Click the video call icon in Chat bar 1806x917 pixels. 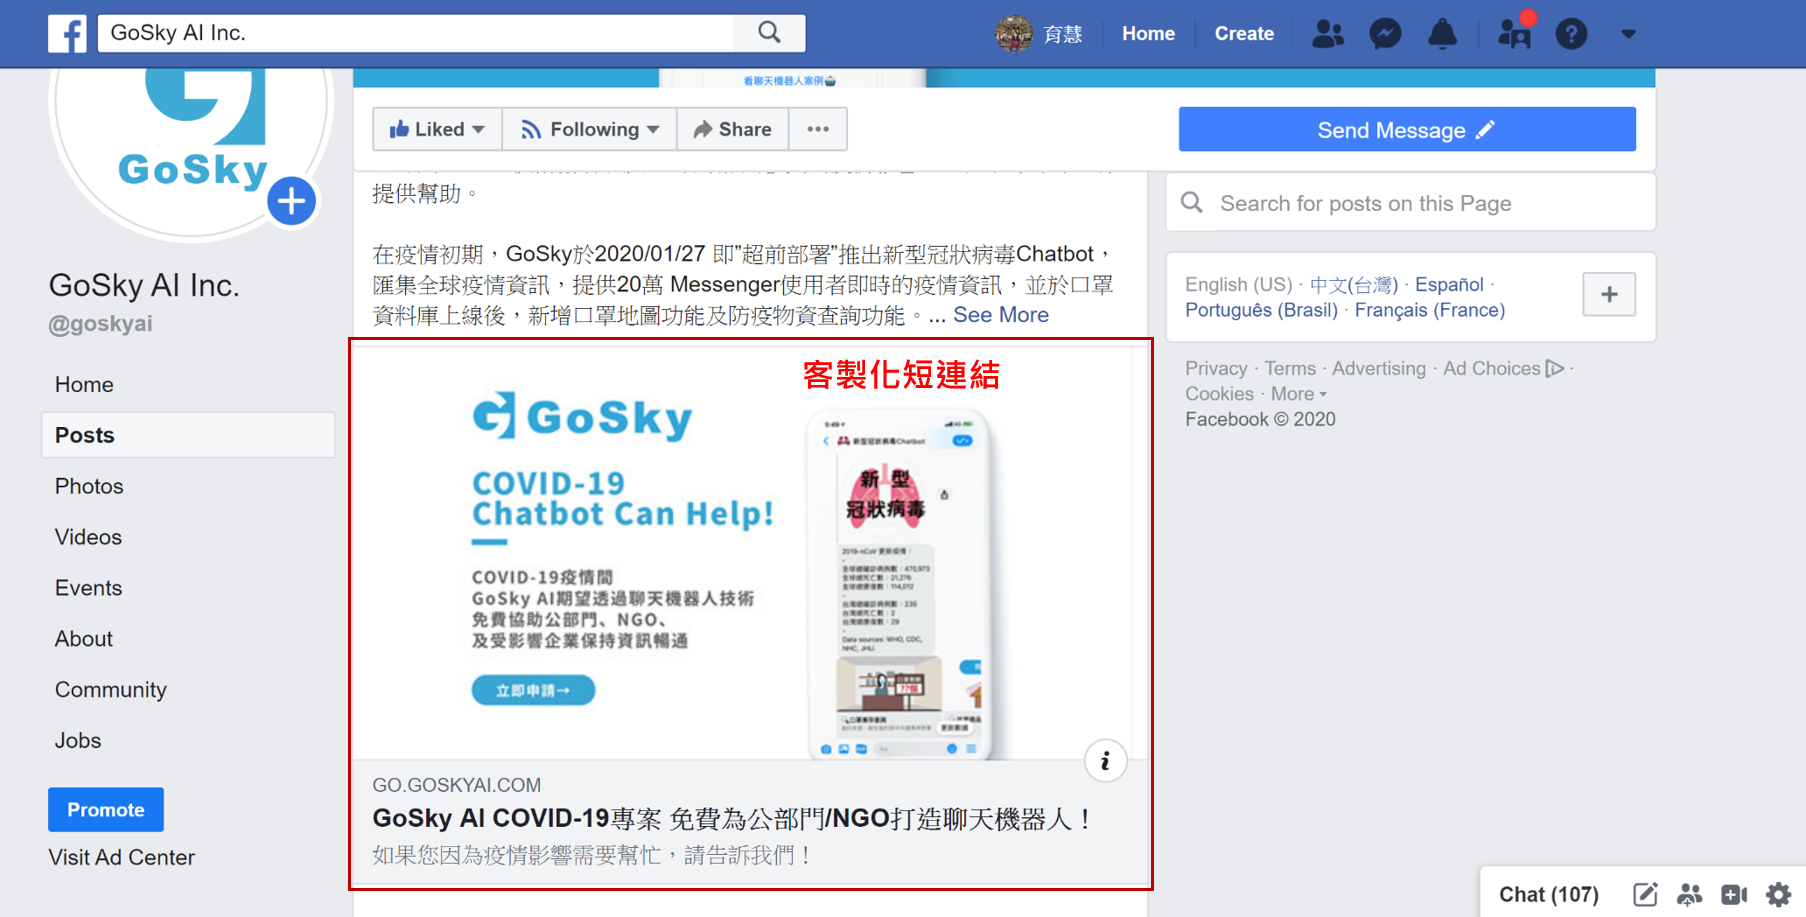(1734, 894)
